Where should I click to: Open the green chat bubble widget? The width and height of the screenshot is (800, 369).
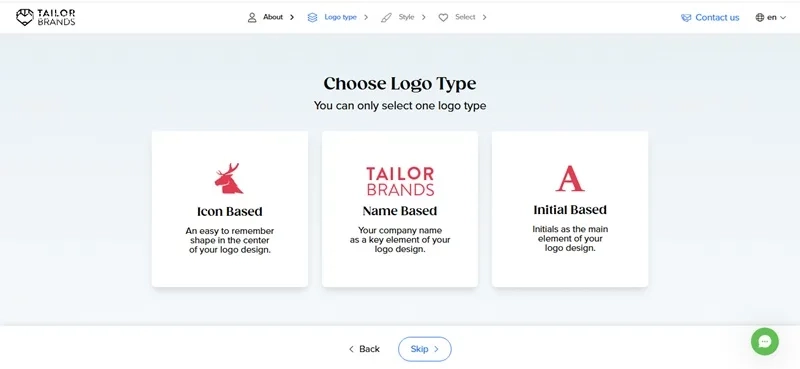tap(765, 341)
